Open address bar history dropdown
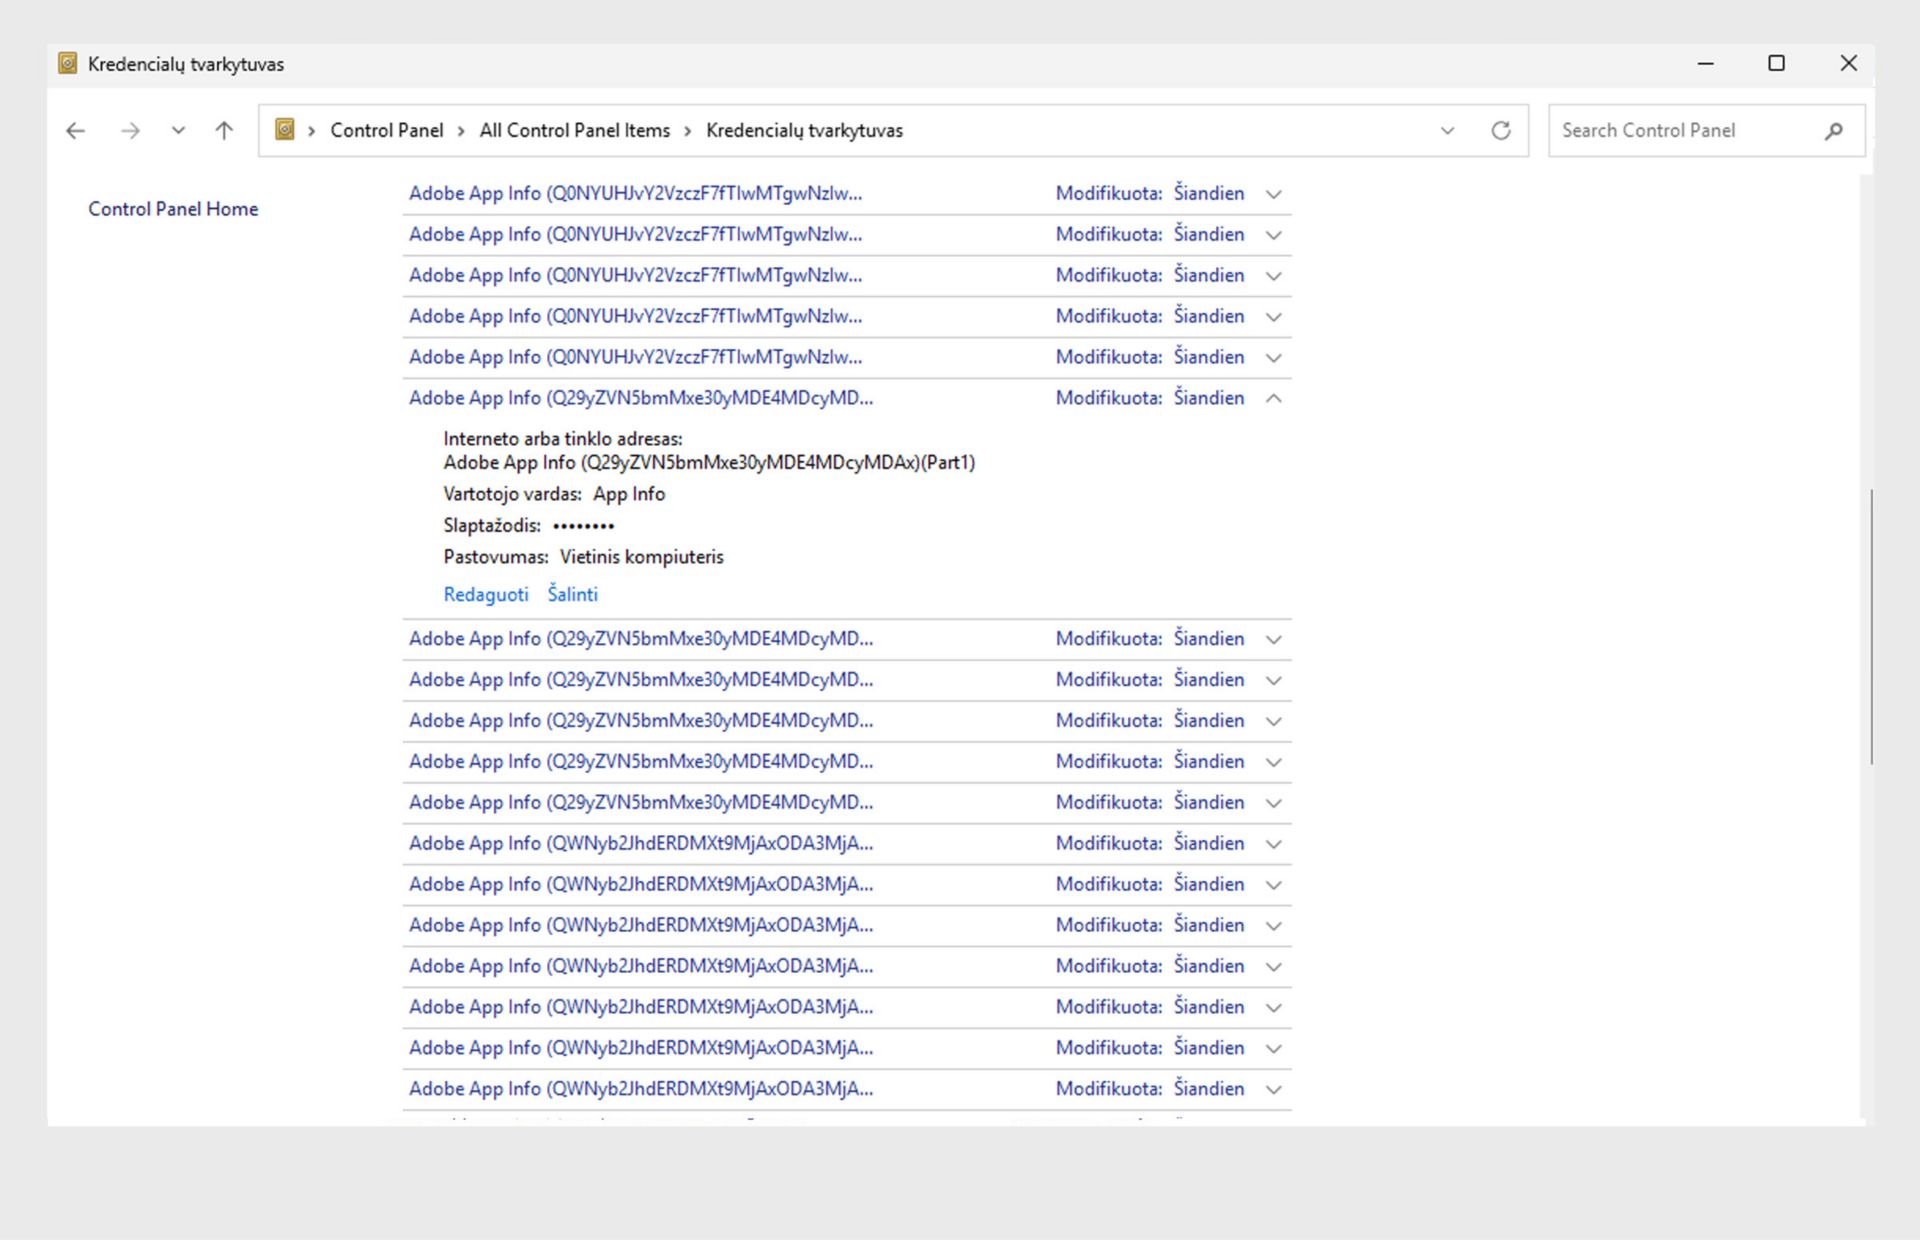The width and height of the screenshot is (1920, 1240). (x=1447, y=131)
